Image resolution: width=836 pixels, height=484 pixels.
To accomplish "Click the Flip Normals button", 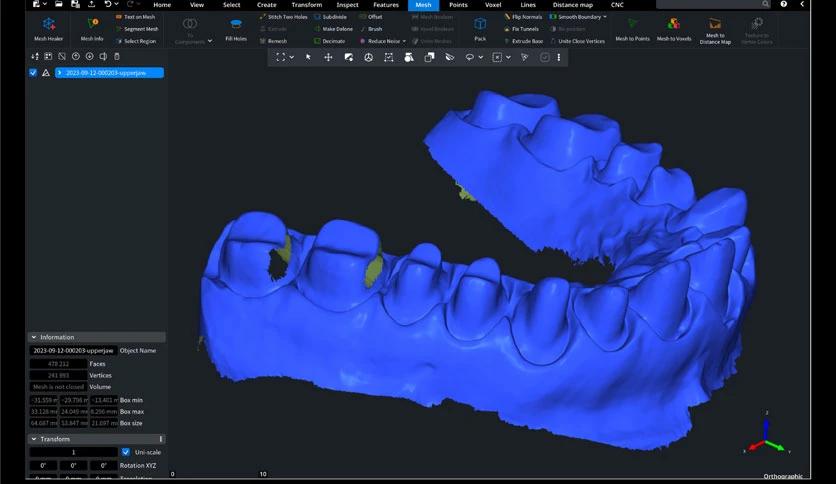I will (x=523, y=17).
